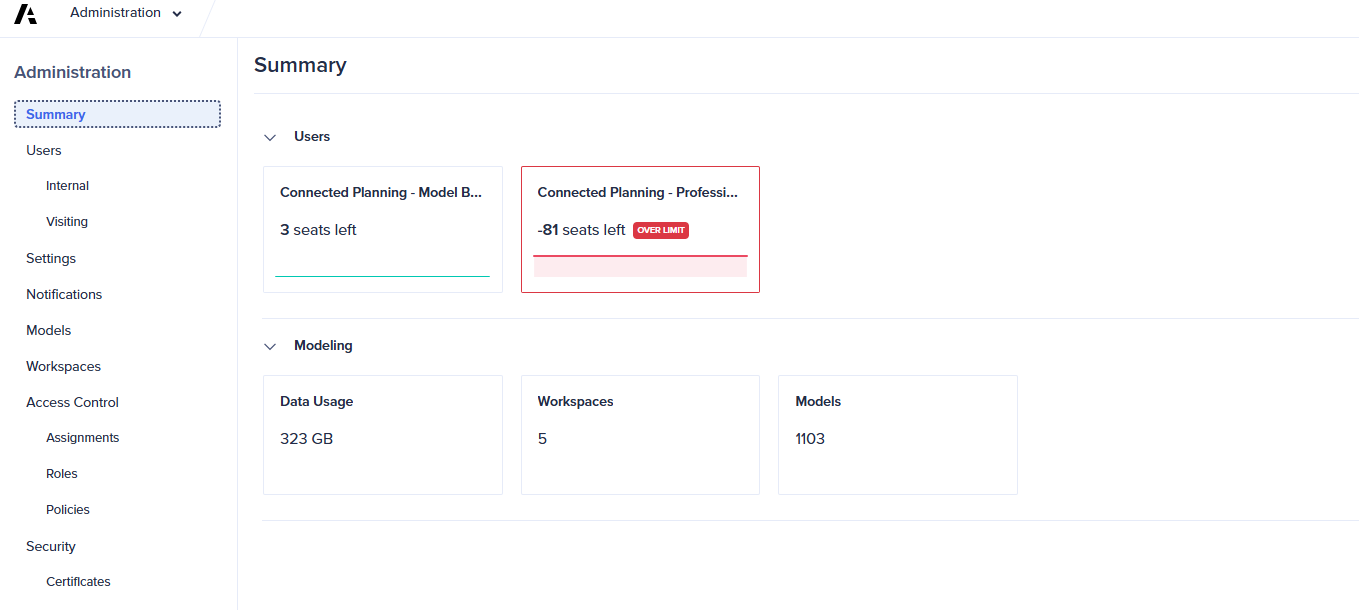Go to Policies page
Viewport: 1359px width, 610px height.
click(x=68, y=510)
